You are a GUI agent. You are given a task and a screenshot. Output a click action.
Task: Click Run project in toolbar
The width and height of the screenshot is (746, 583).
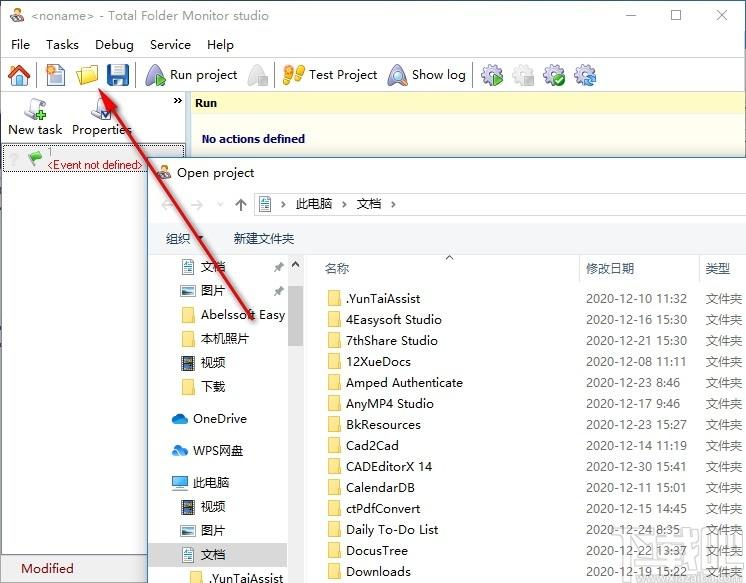coord(191,75)
